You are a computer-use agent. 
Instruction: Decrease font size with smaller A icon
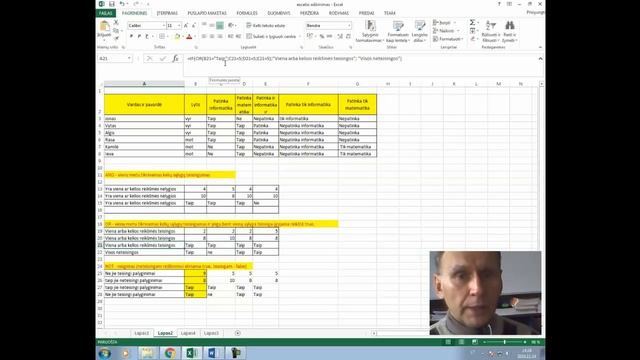[193, 25]
